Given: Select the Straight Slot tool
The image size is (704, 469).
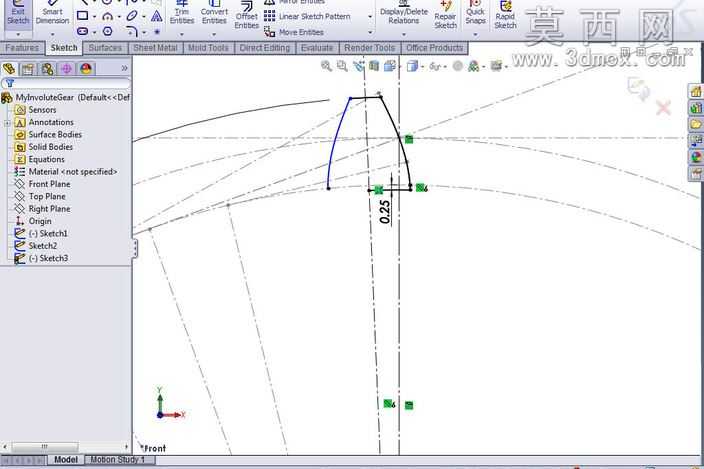Looking at the screenshot, I should tap(83, 31).
